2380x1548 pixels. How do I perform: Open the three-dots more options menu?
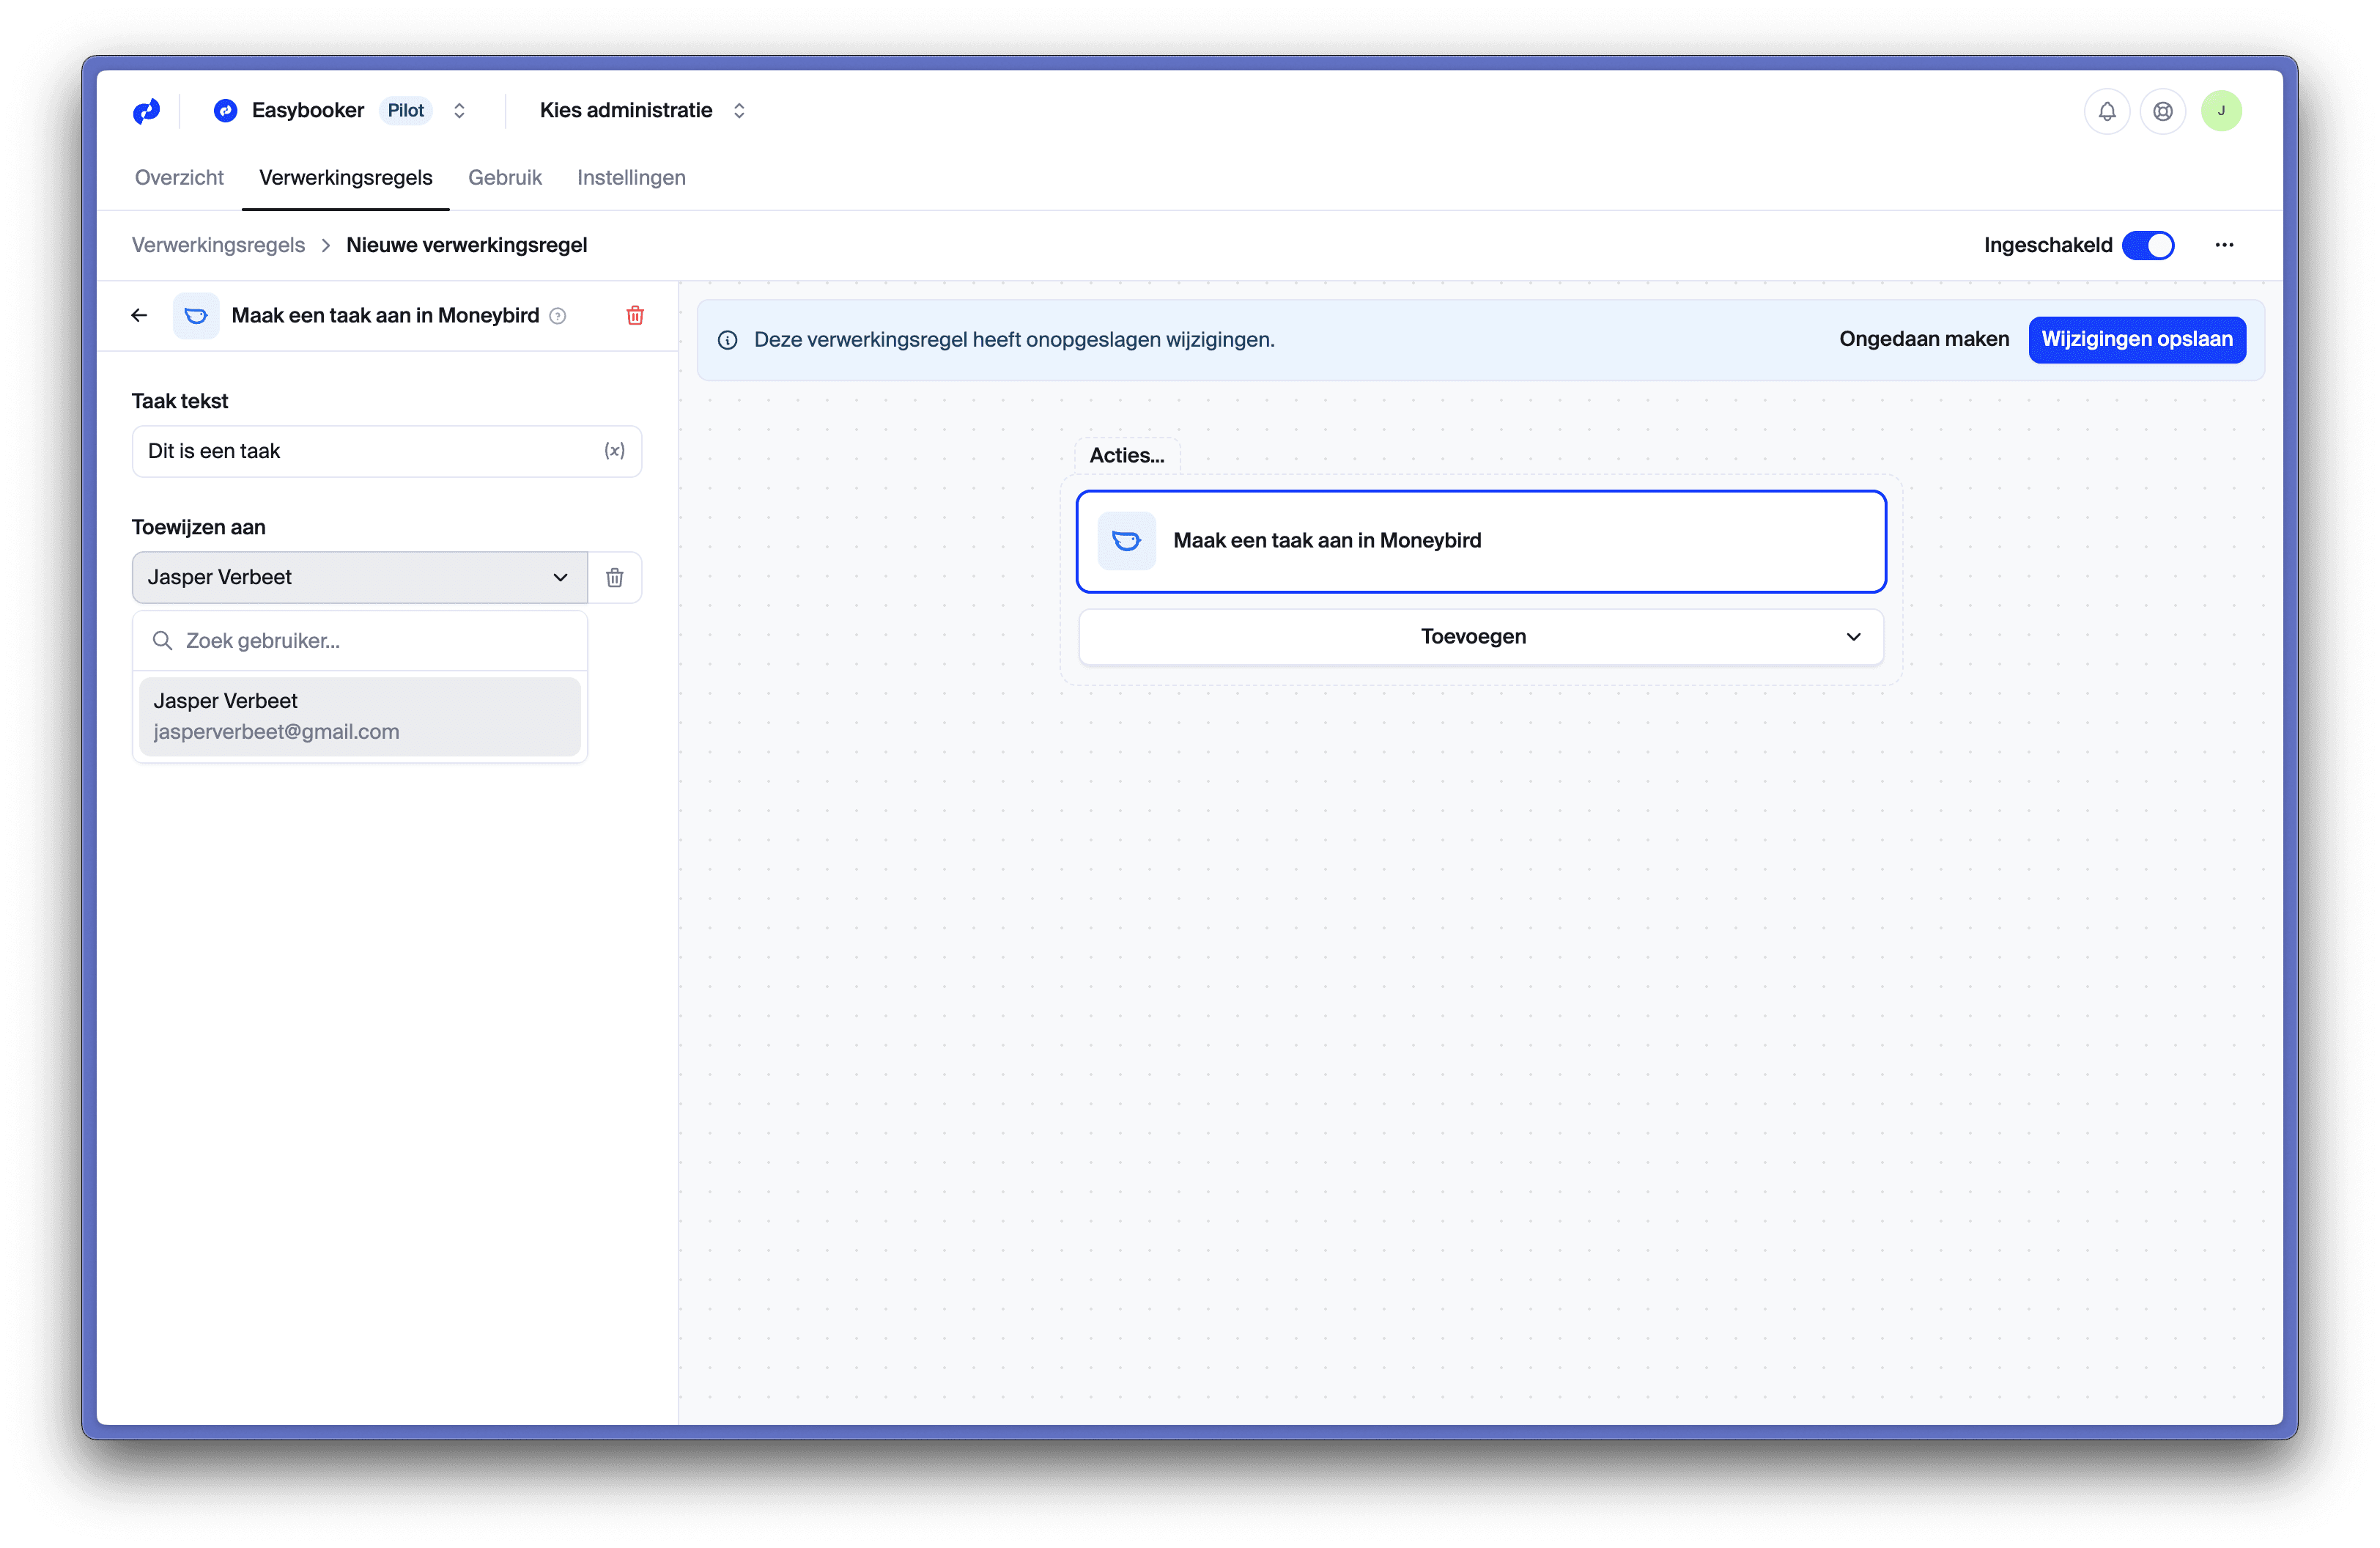point(2223,245)
